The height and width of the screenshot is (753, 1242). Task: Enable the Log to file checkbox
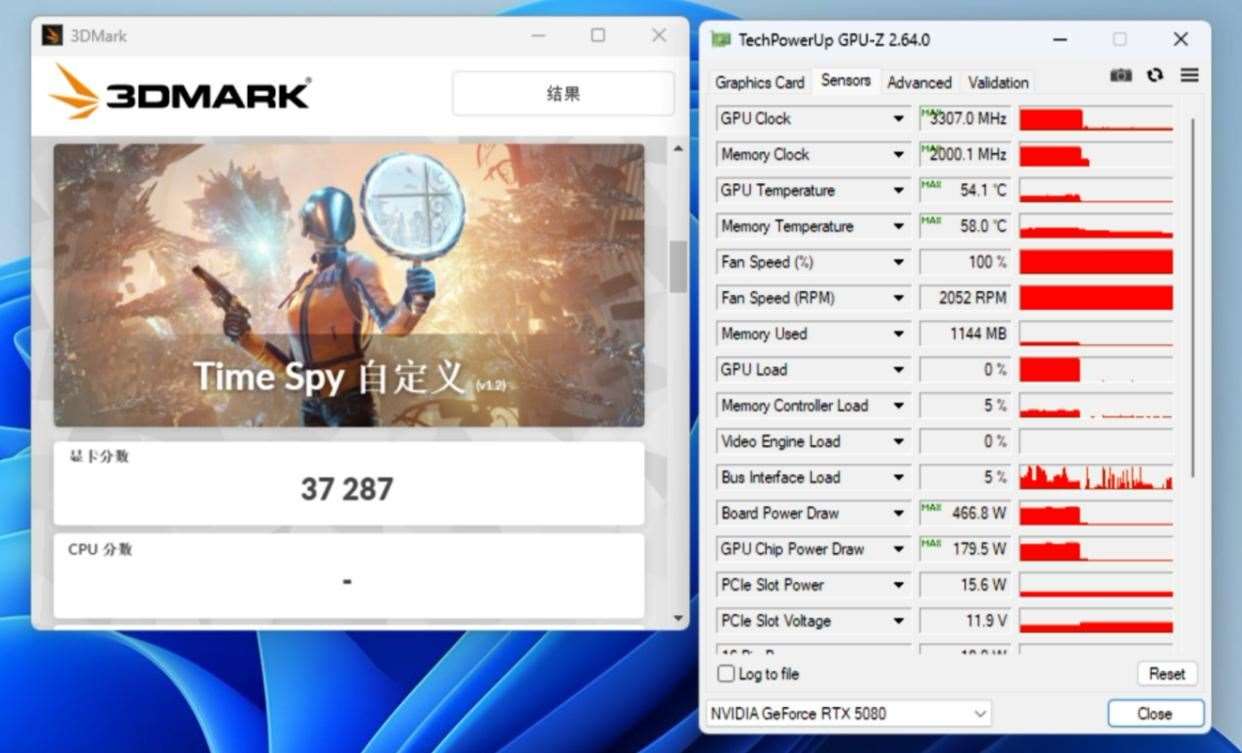tap(725, 674)
